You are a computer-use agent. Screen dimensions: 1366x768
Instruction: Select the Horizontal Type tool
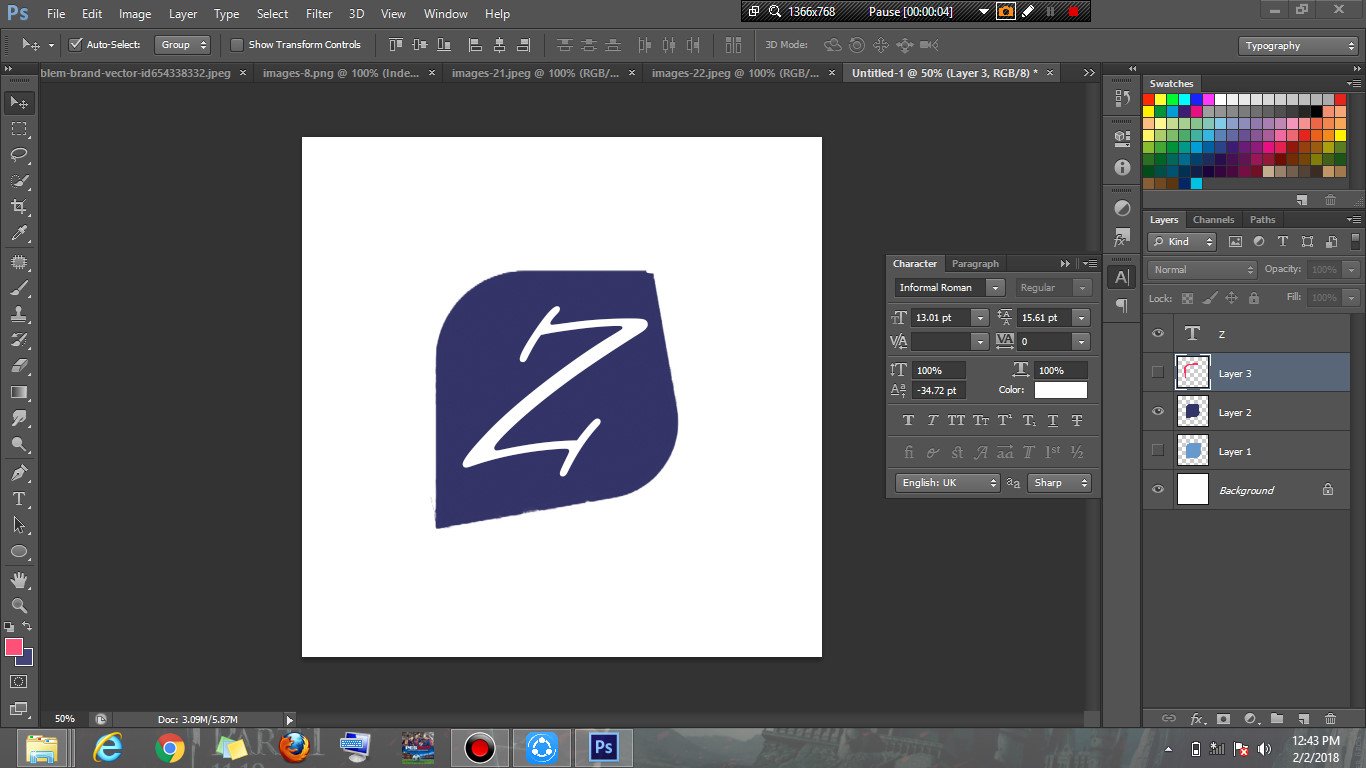pos(18,499)
